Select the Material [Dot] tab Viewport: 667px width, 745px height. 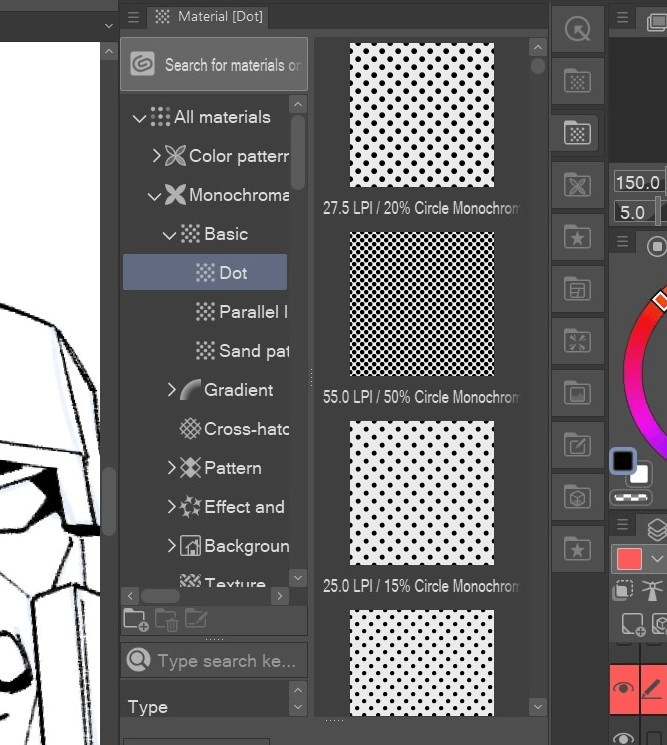pyautogui.click(x=208, y=17)
